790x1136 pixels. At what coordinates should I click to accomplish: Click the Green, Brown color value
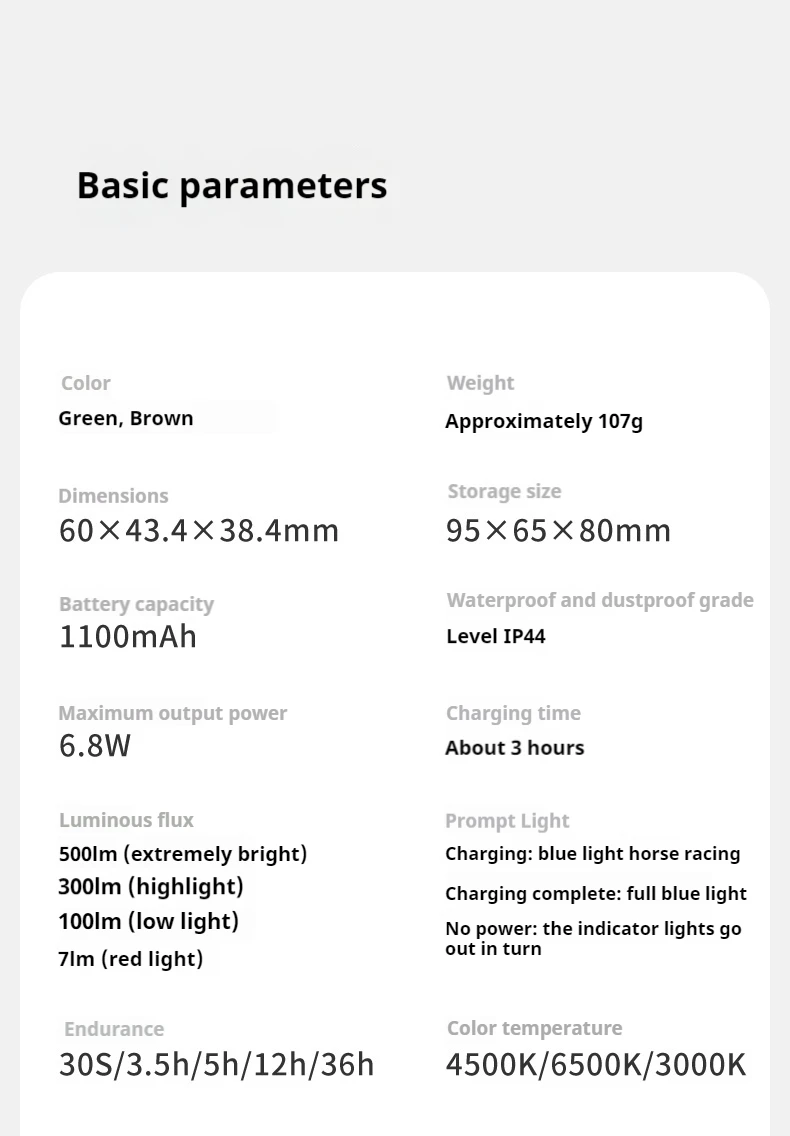(x=126, y=418)
